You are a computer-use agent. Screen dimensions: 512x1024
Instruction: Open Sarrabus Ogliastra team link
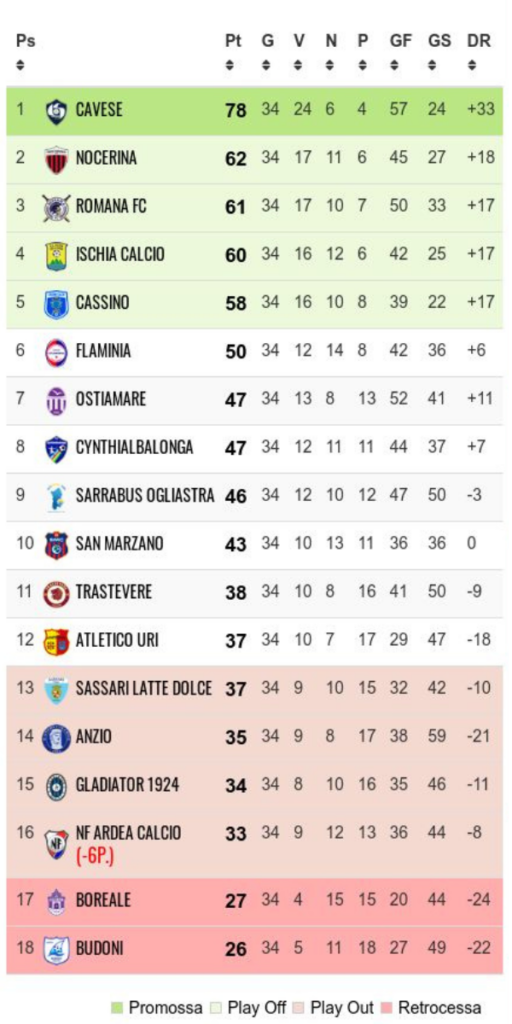145,496
